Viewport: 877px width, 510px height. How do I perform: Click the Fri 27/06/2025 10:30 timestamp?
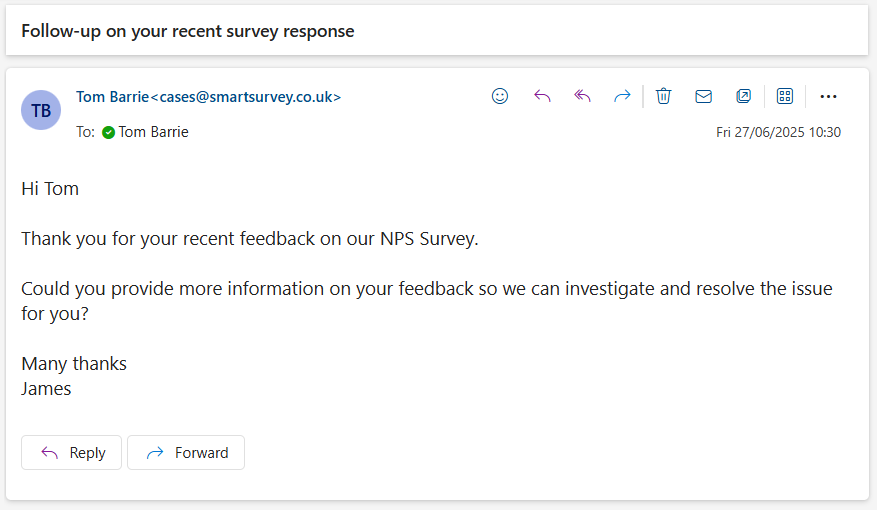pyautogui.click(x=778, y=132)
